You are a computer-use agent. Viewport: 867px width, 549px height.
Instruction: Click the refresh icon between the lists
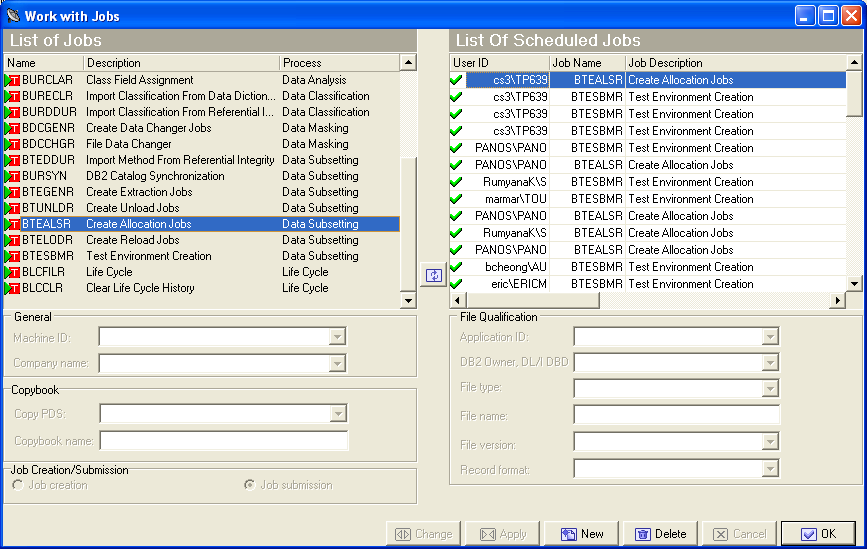point(432,276)
